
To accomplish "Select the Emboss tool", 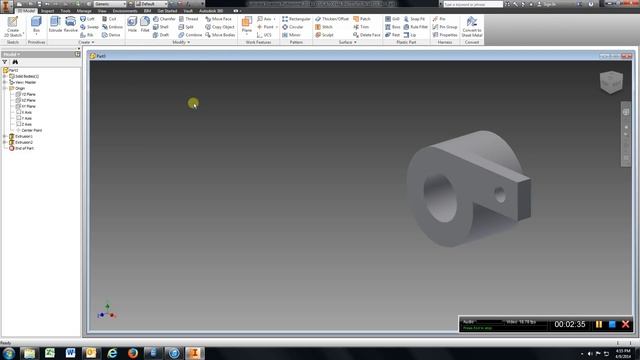I will click(x=112, y=27).
